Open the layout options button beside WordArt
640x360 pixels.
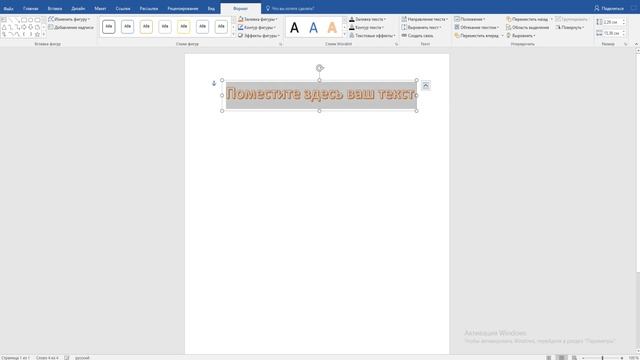pos(426,85)
